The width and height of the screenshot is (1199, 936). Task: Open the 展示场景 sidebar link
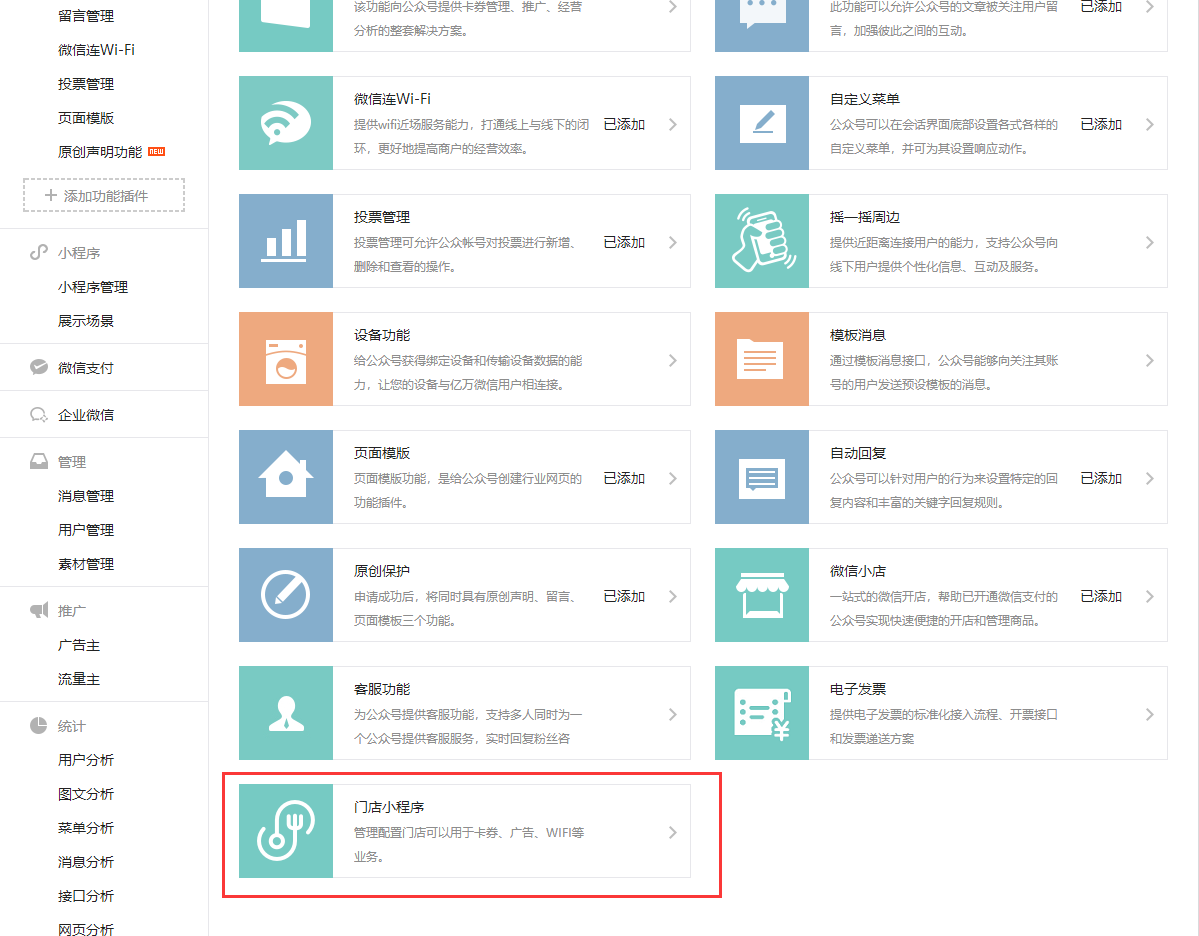tap(86, 320)
